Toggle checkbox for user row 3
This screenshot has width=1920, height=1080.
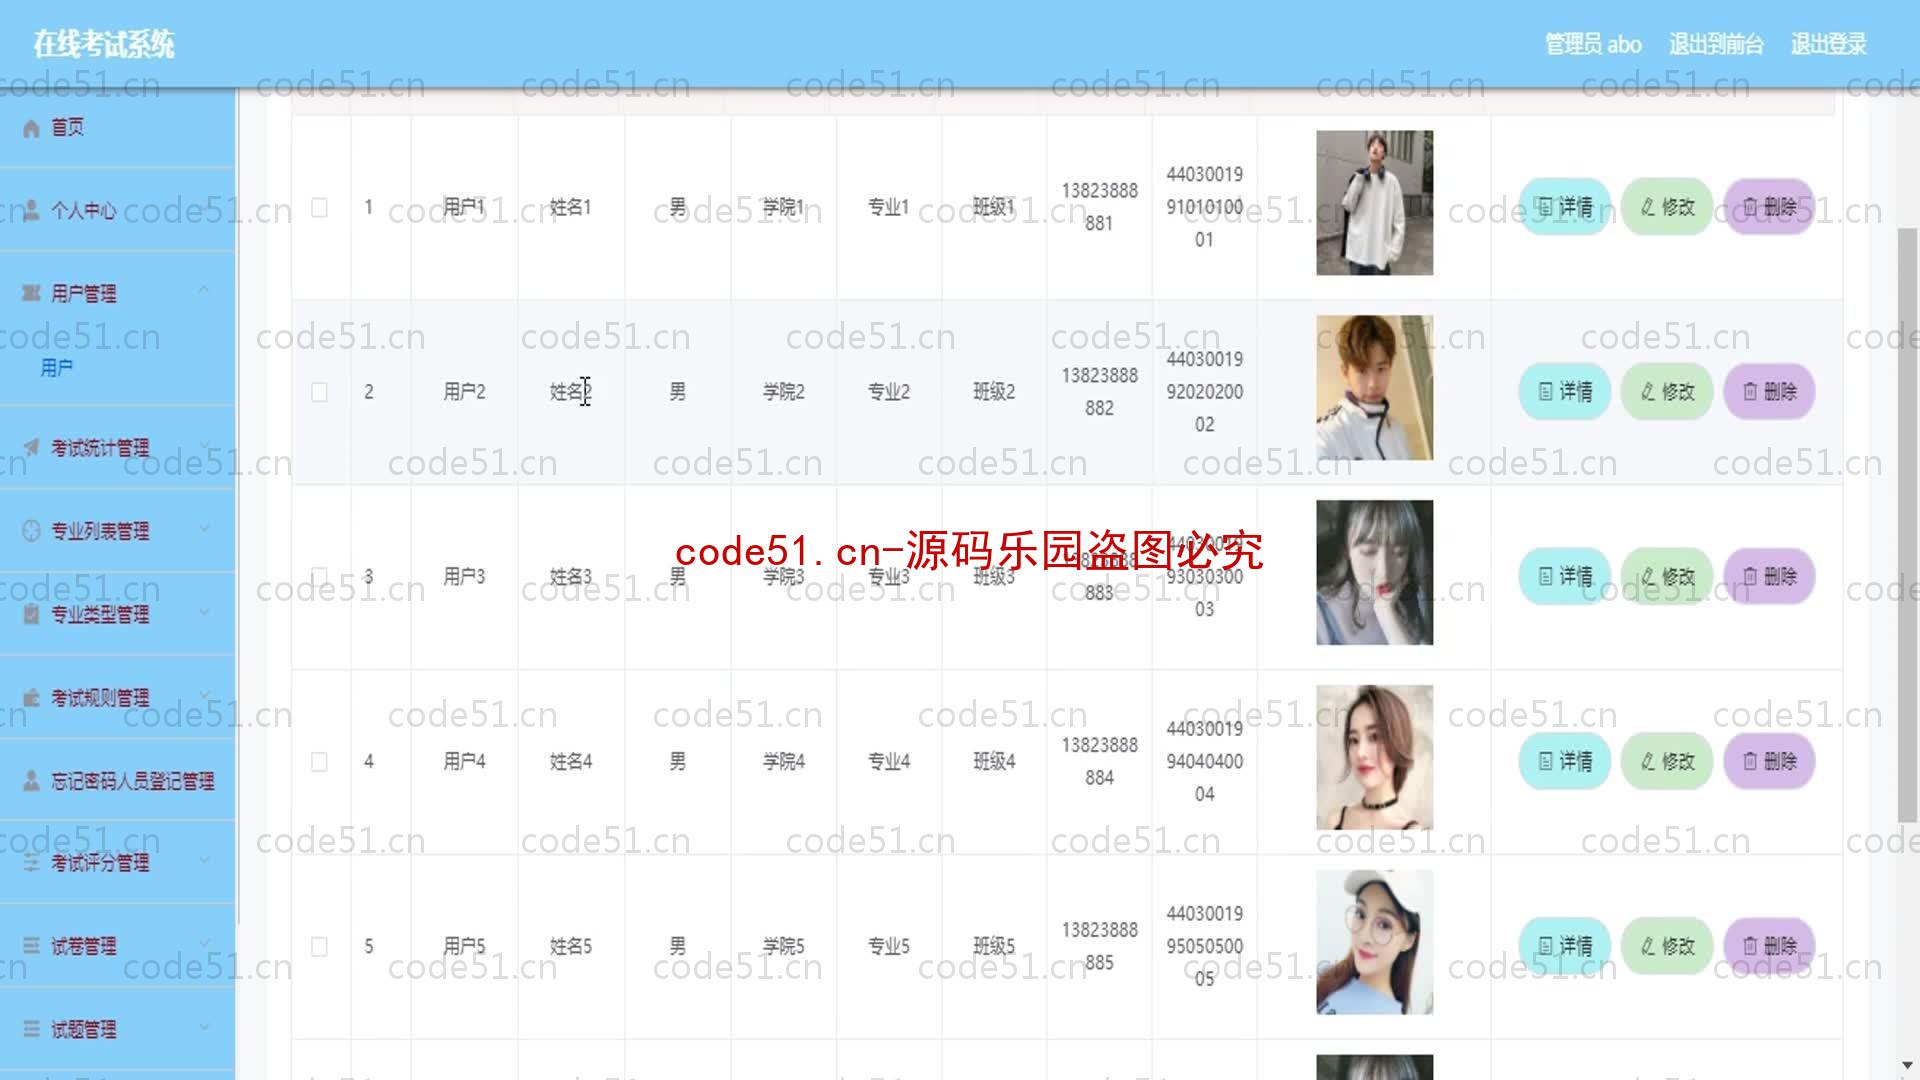(319, 576)
